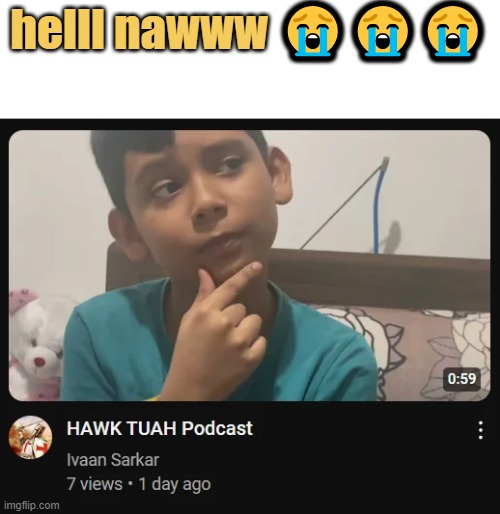Click the 0:59 duration badge
Image resolution: width=500 pixels, height=514 pixels.
coord(461,379)
